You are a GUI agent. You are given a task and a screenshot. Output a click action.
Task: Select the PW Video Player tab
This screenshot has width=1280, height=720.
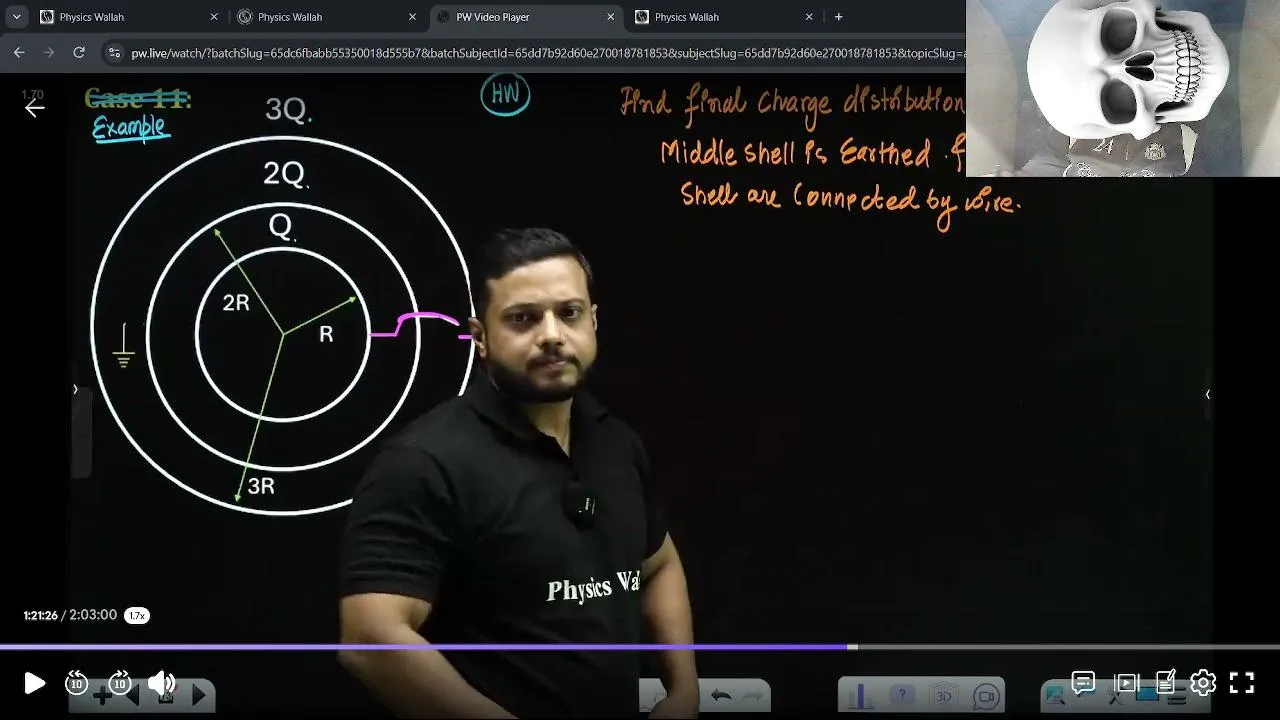point(525,17)
